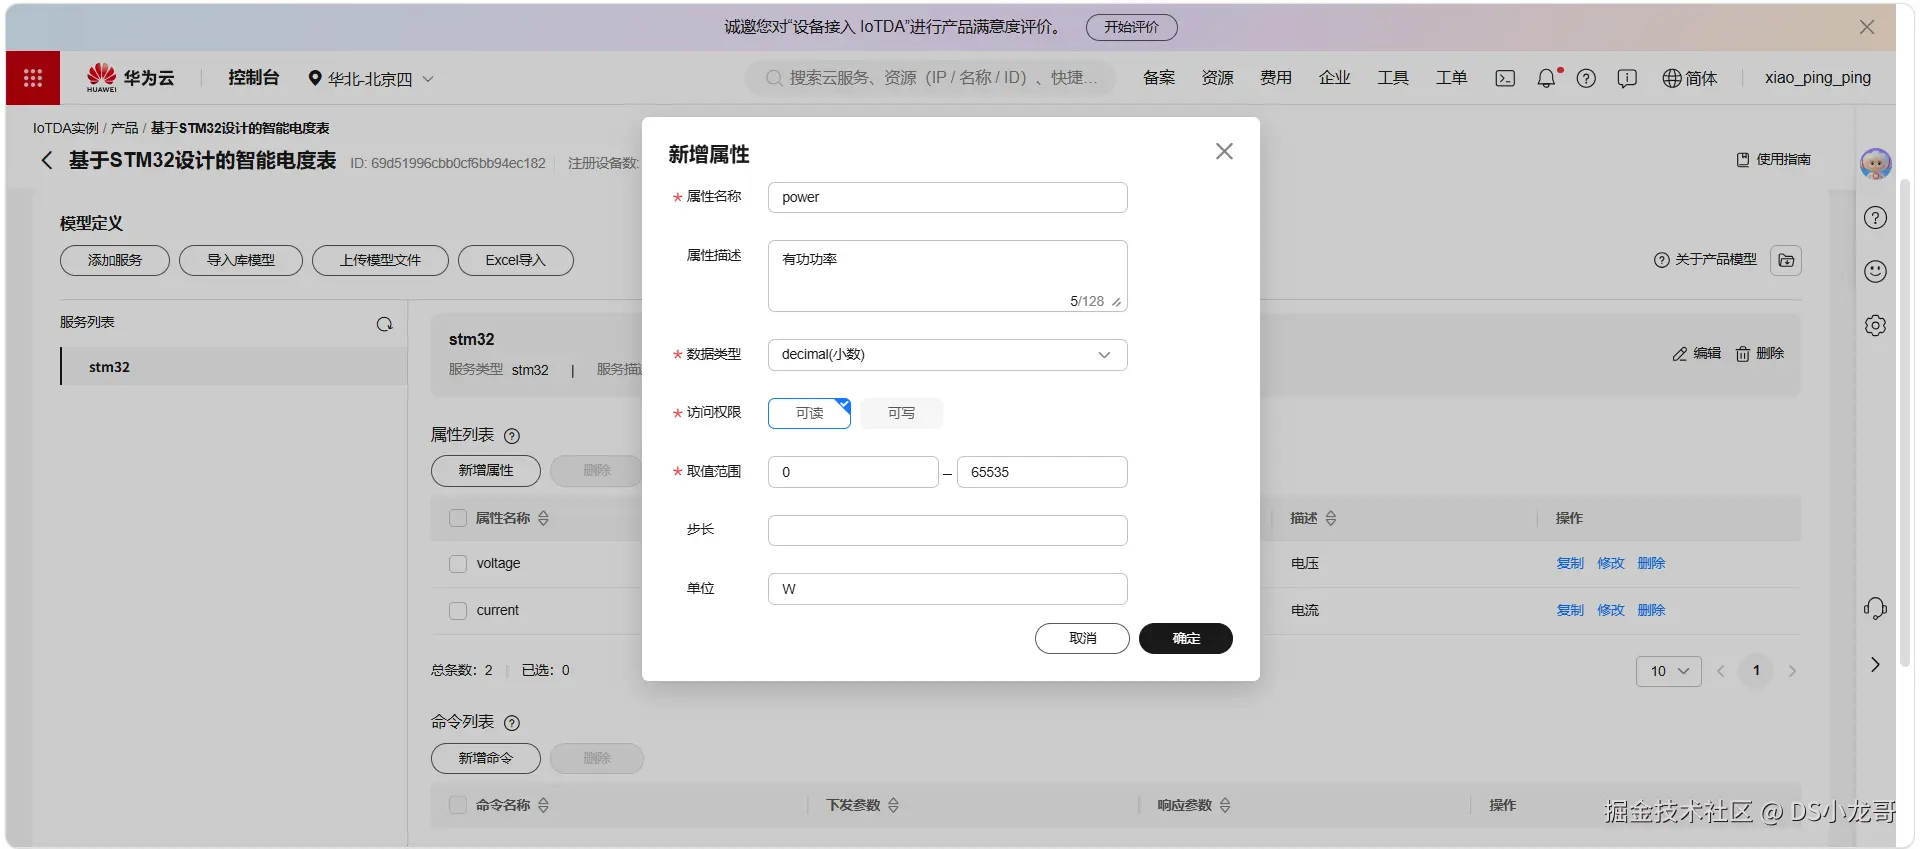Refresh the service list
Viewport: 1920px width, 849px height.
(x=384, y=324)
